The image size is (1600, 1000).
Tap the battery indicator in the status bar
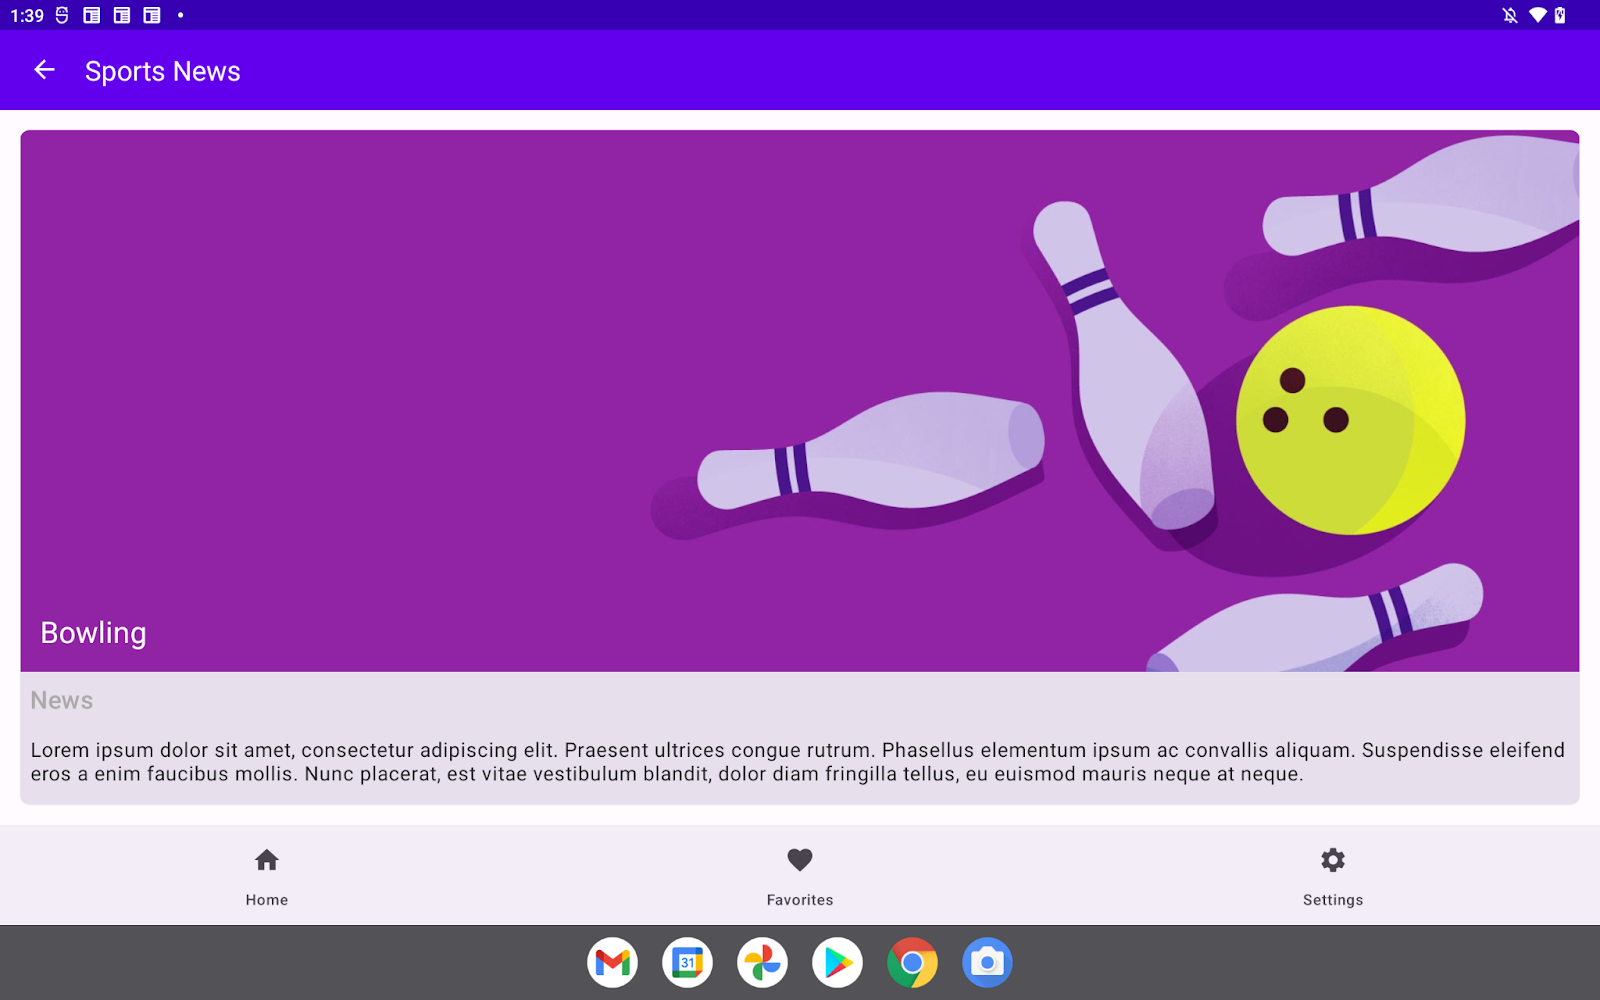(x=1560, y=15)
